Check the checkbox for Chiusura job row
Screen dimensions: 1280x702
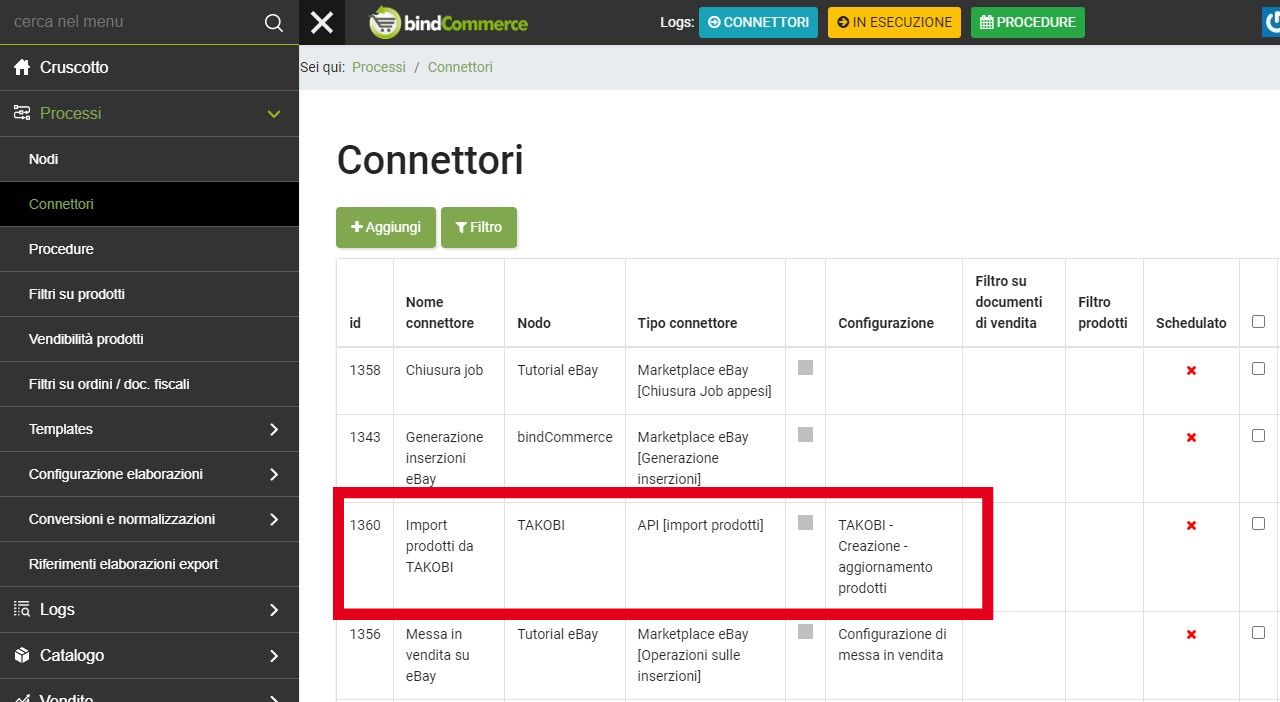(1258, 369)
